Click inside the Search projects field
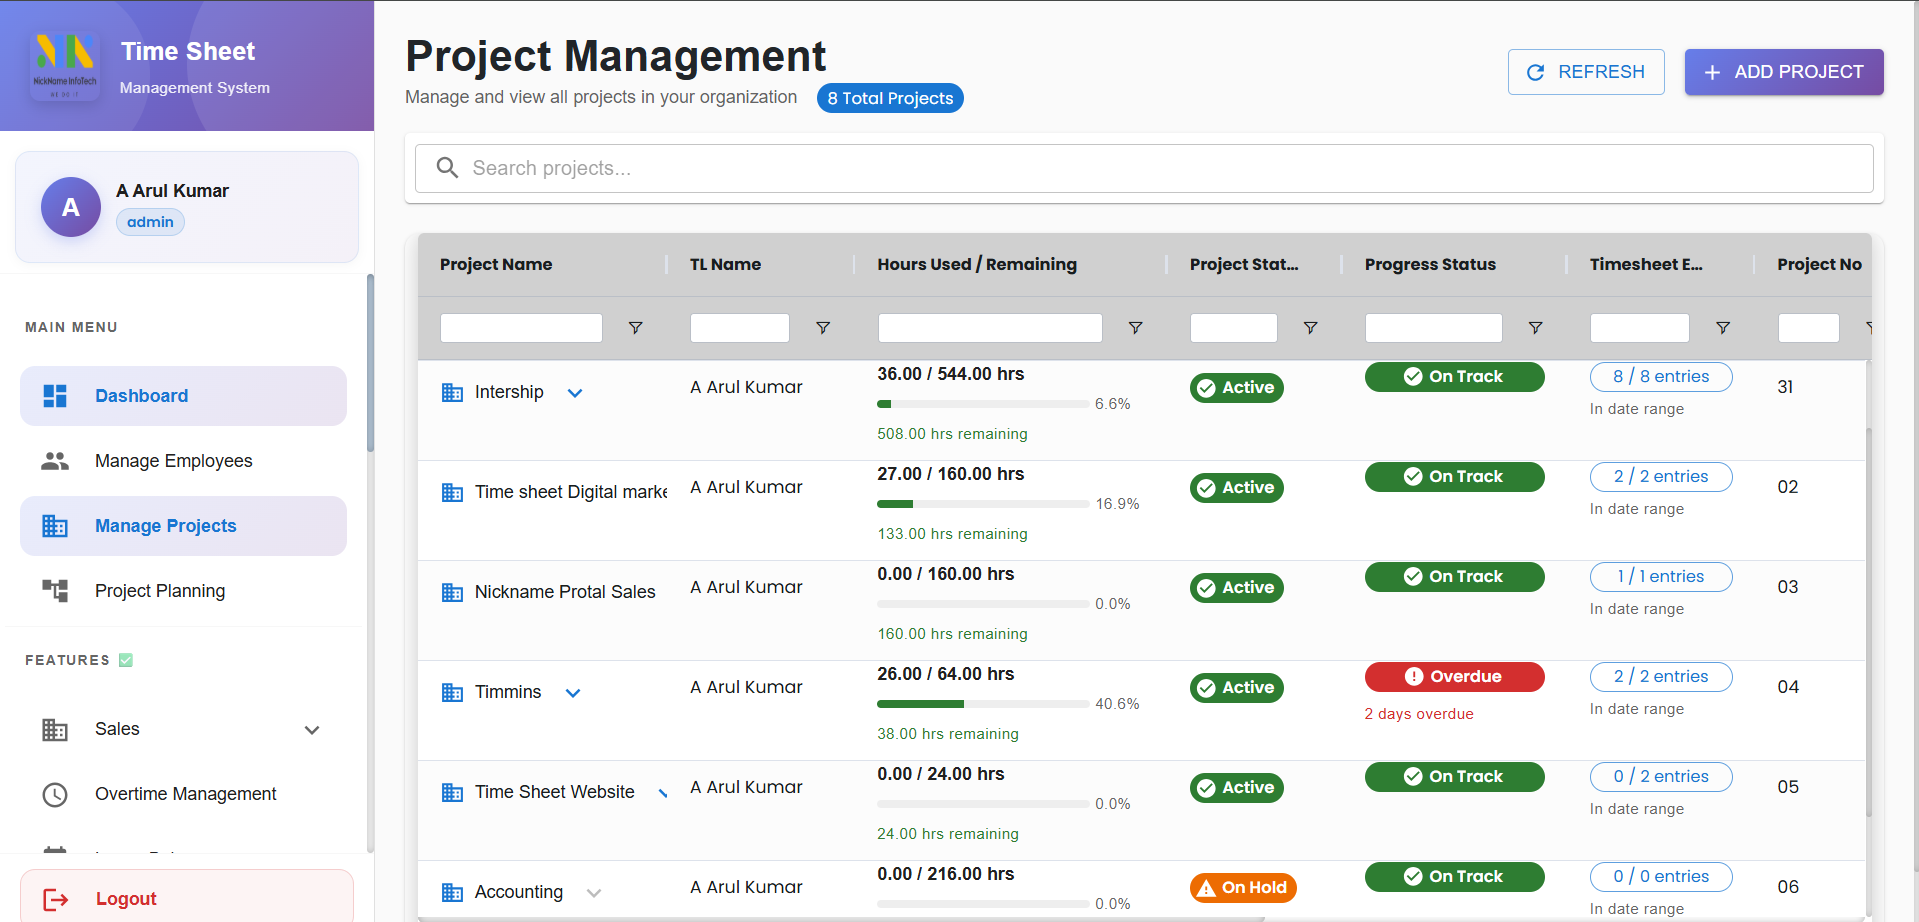The height and width of the screenshot is (922, 1919). click(x=900, y=168)
